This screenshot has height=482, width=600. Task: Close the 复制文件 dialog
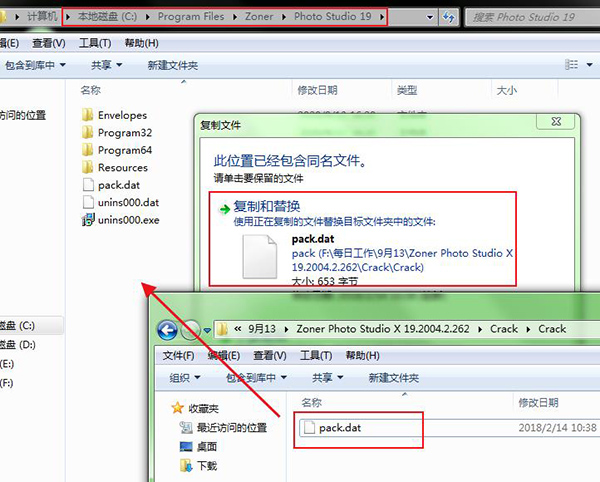coord(556,122)
